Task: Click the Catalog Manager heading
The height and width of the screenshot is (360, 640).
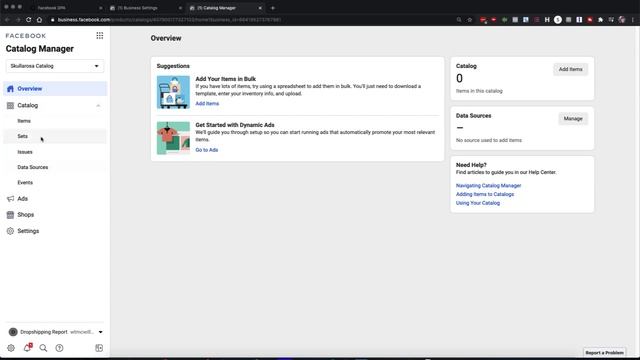Action: (x=40, y=49)
